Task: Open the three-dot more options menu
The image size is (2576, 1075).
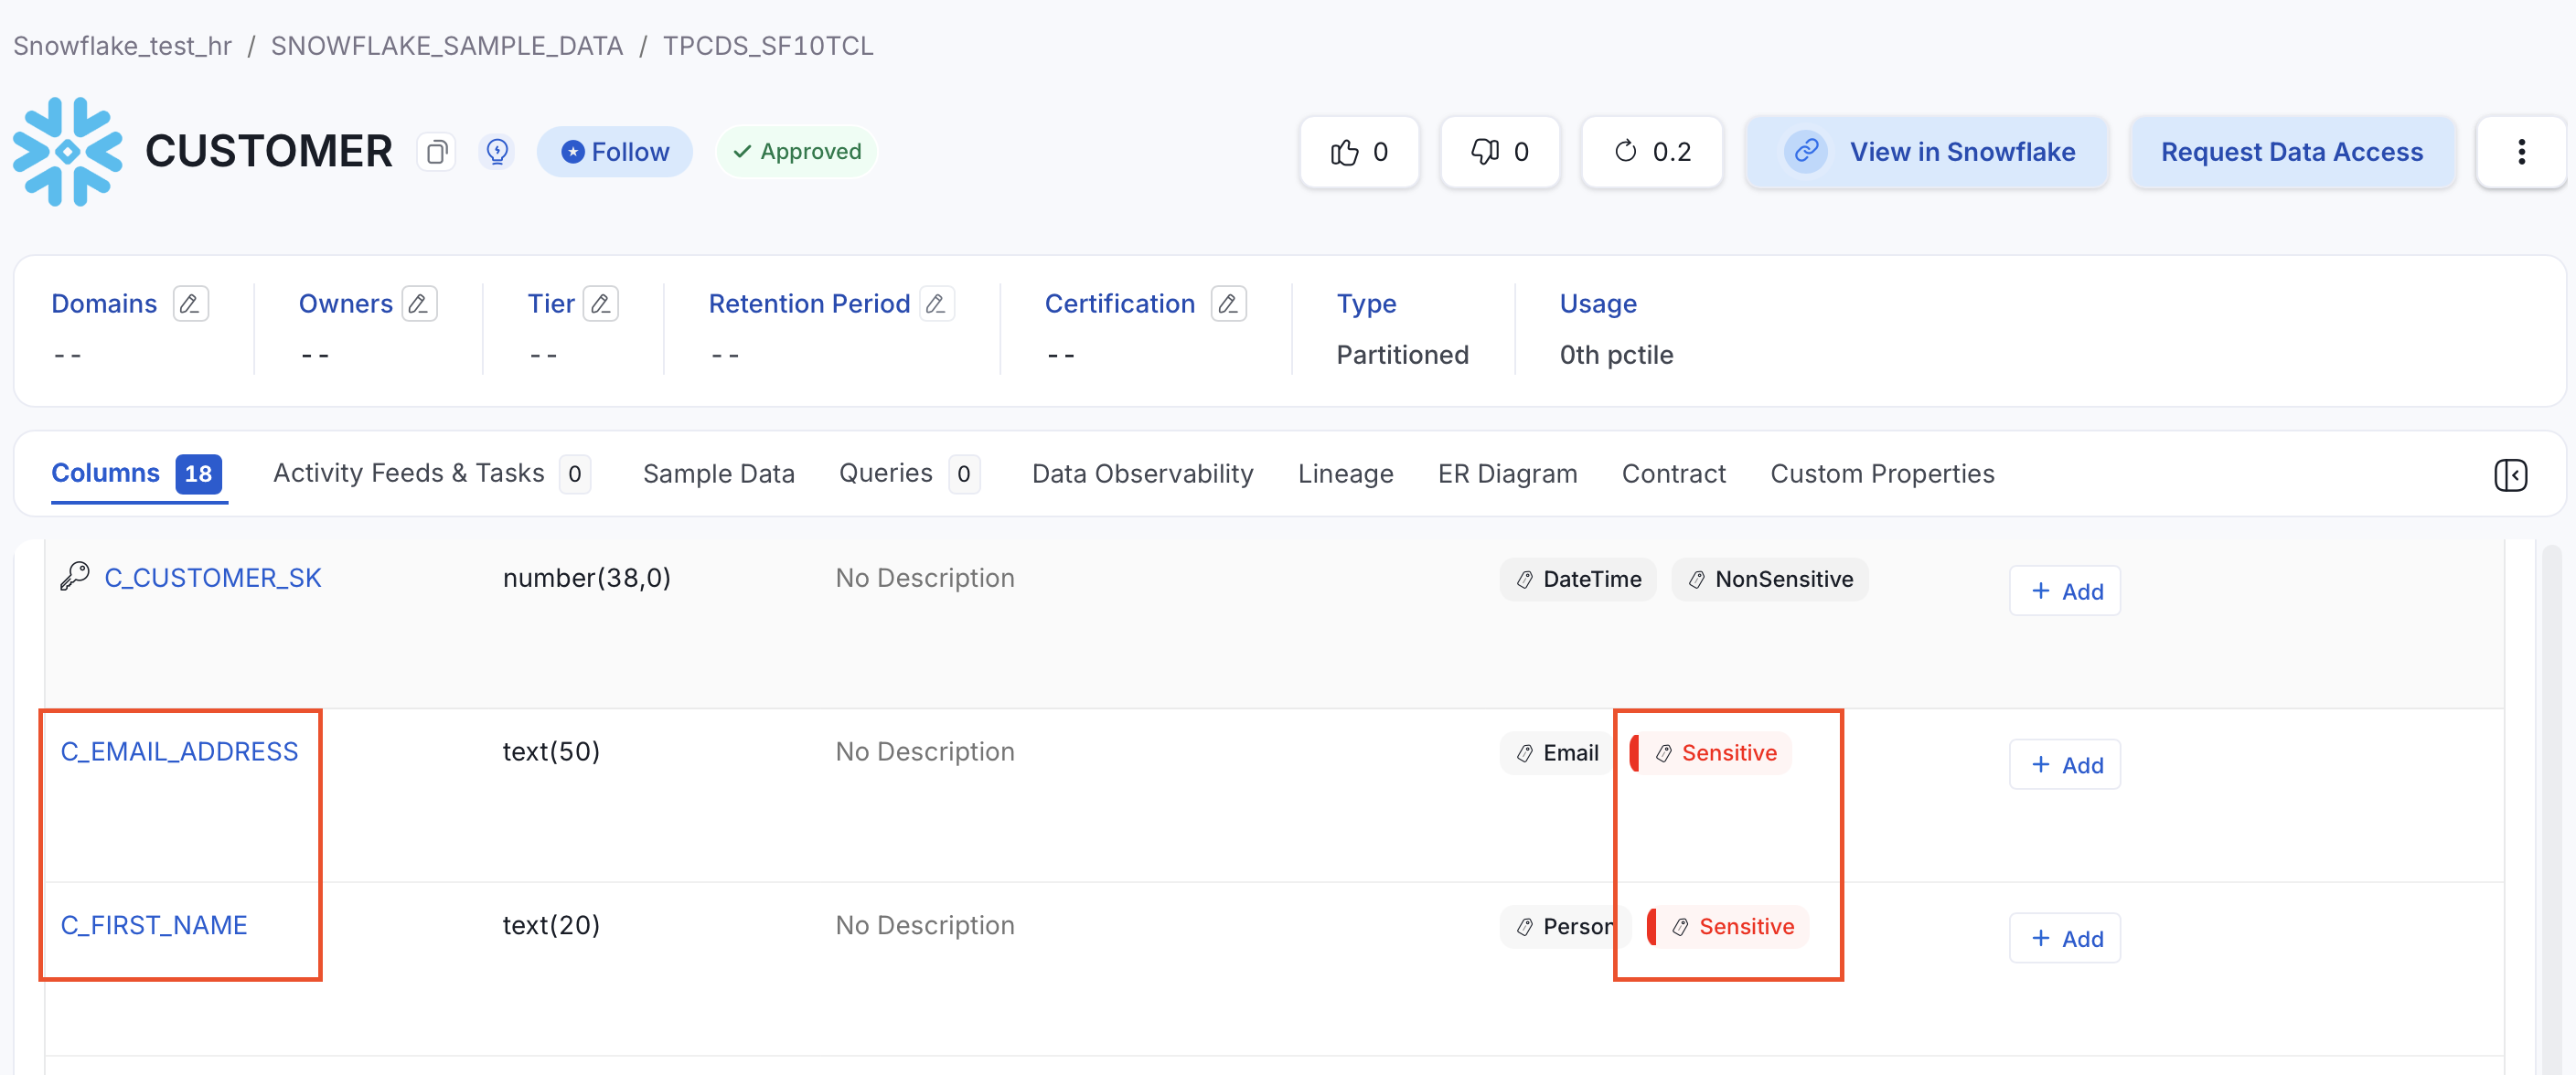Action: click(x=2521, y=152)
